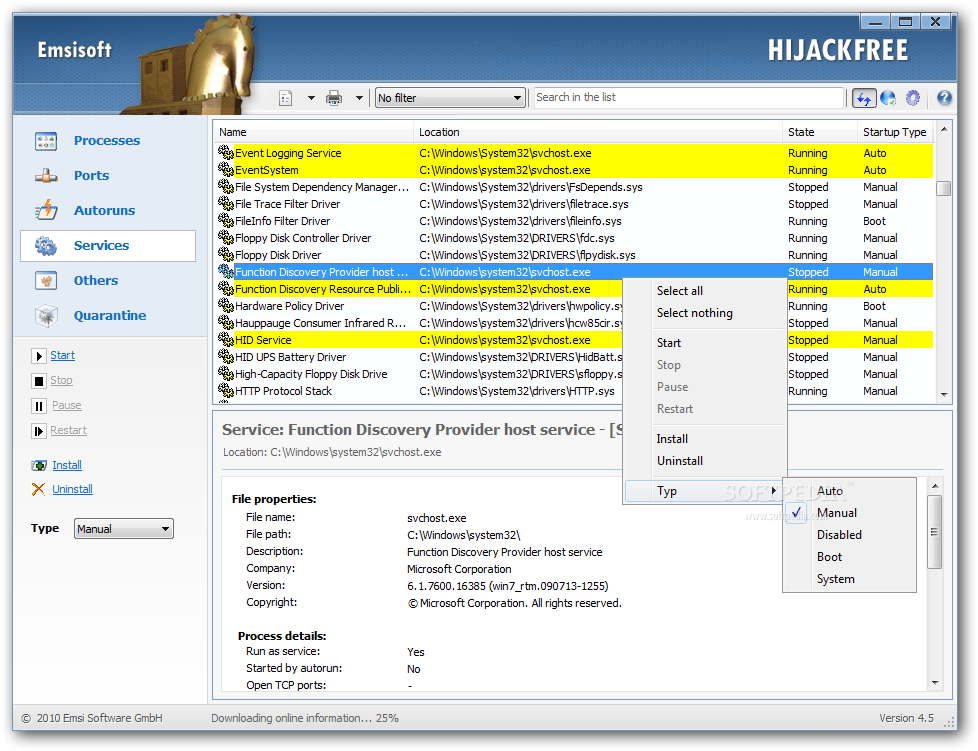The width and height of the screenshot is (978, 751).
Task: Click the Search in the list field
Action: pyautogui.click(x=689, y=98)
